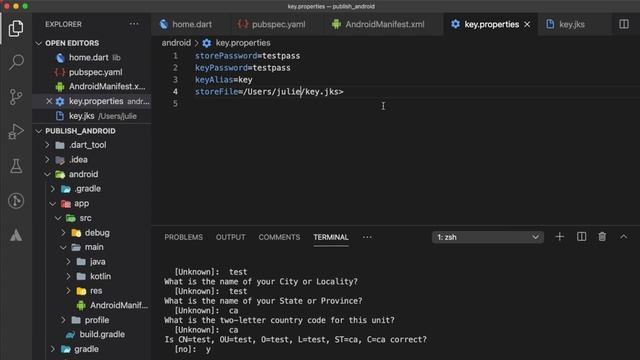The height and width of the screenshot is (360, 640).
Task: Select the Terminal panel tab
Action: pos(331,237)
